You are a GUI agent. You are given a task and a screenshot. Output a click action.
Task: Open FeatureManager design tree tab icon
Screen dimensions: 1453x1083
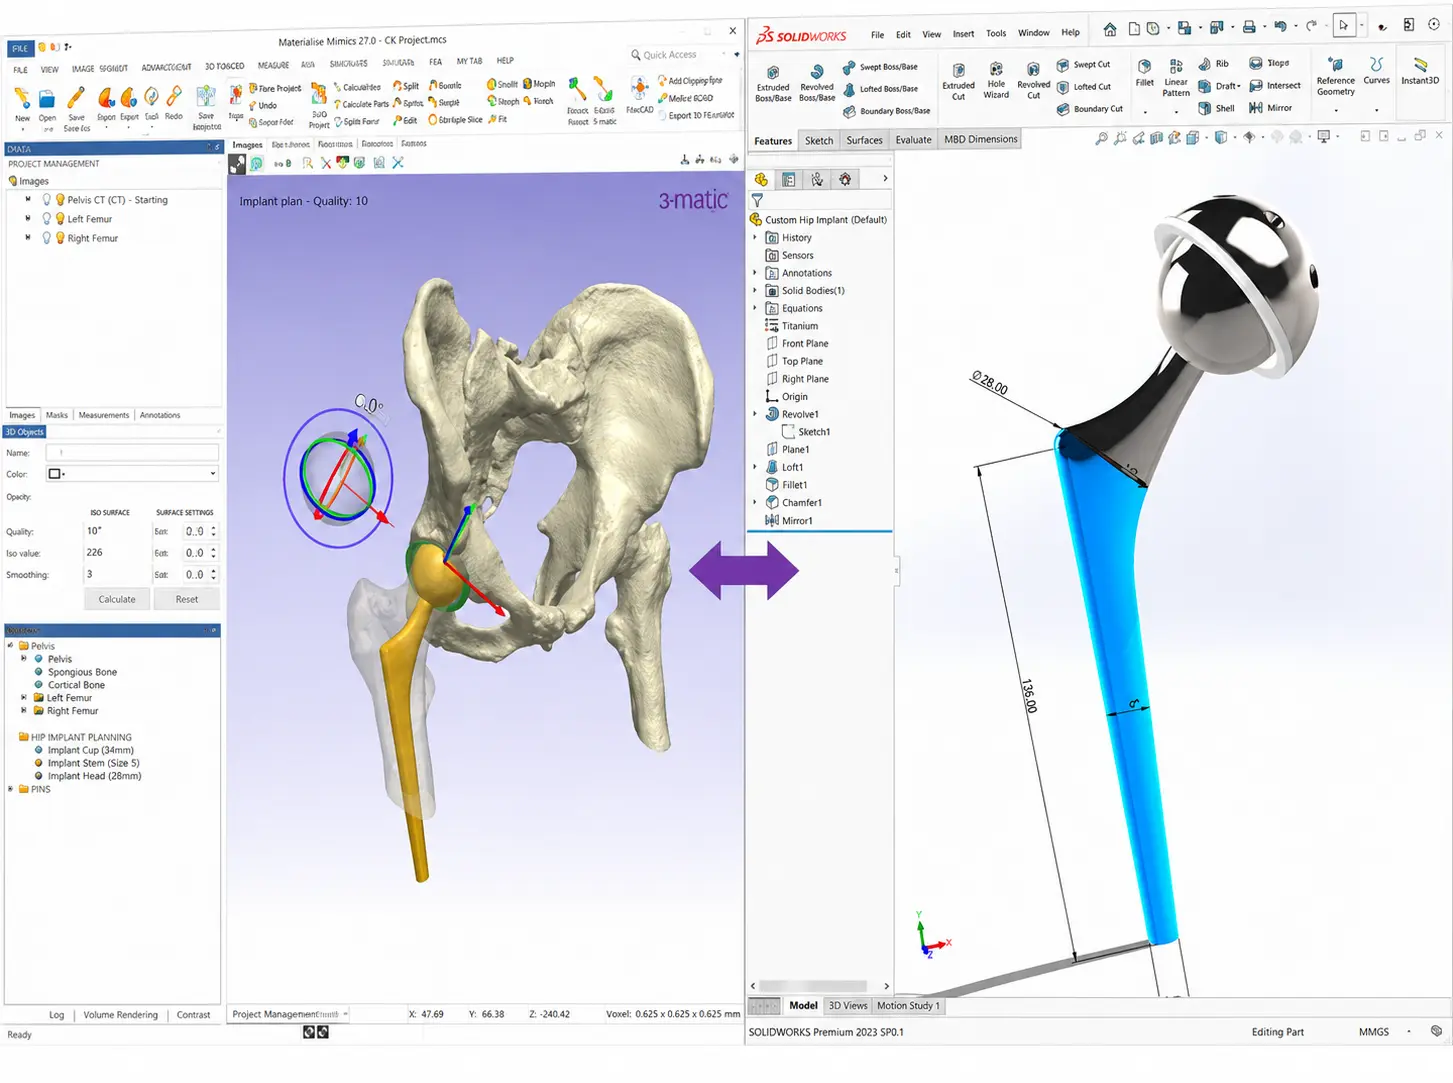coord(761,180)
